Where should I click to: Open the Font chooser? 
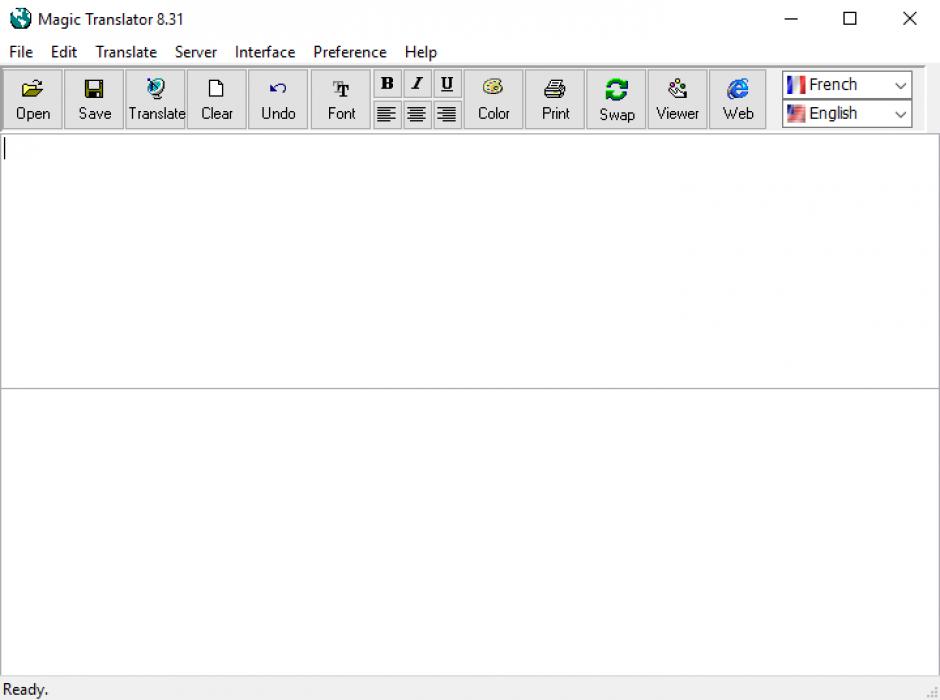tap(341, 99)
